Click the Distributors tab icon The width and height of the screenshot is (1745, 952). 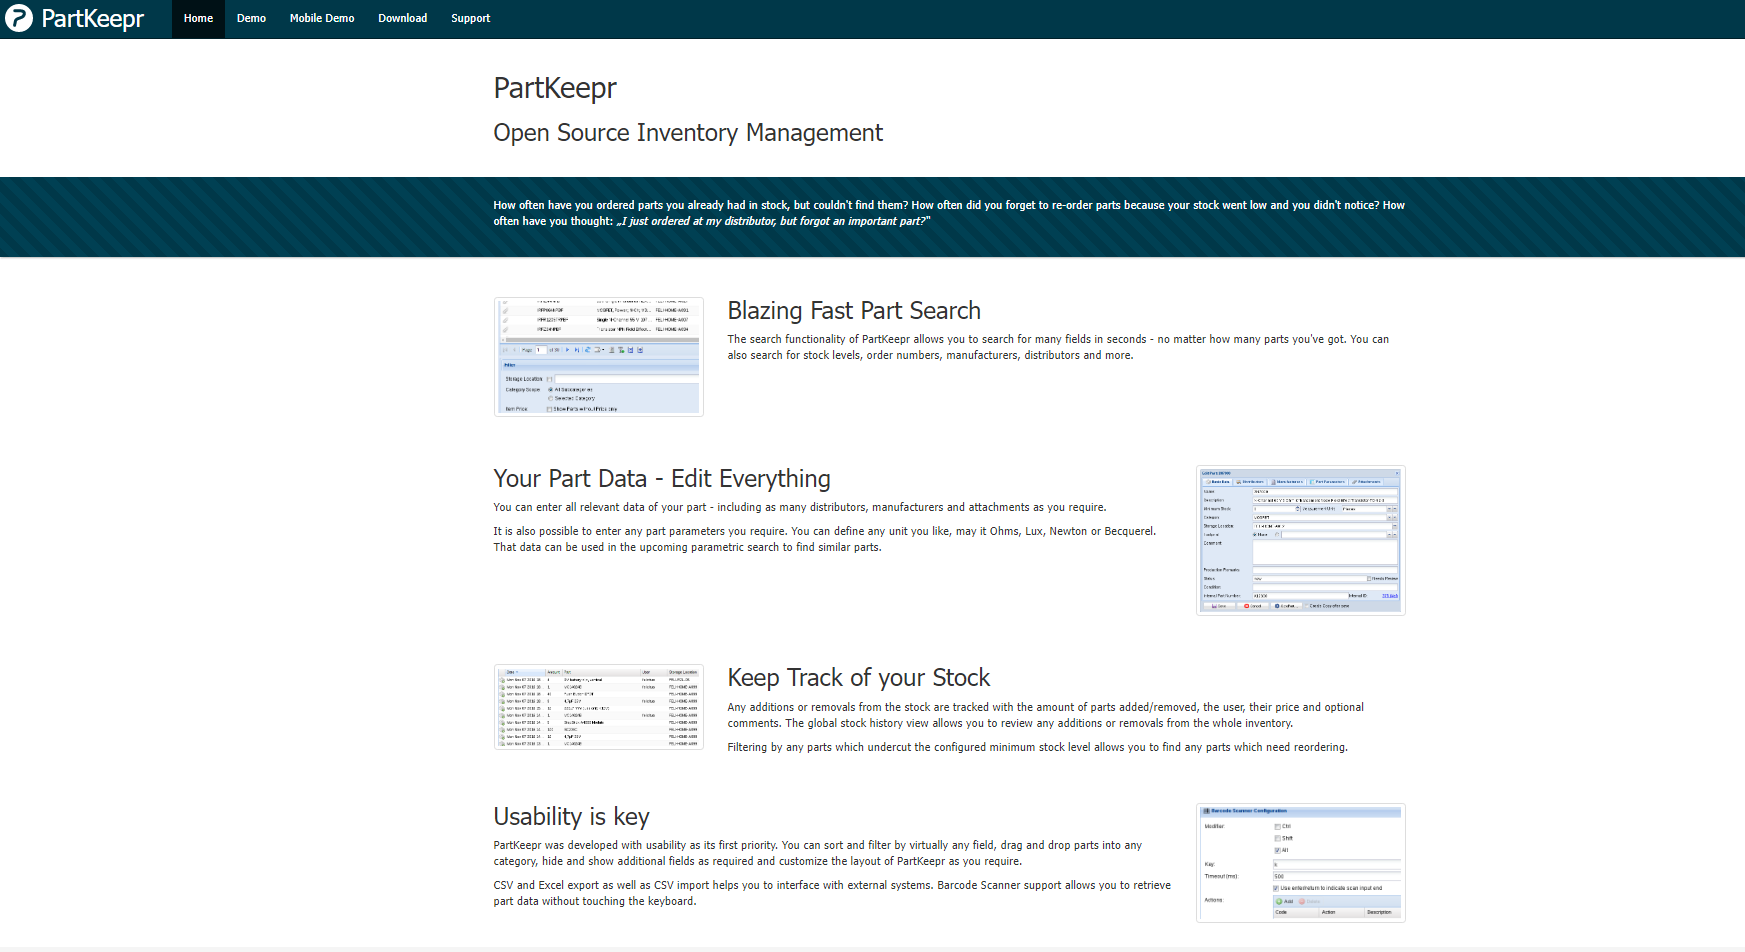tap(1239, 481)
